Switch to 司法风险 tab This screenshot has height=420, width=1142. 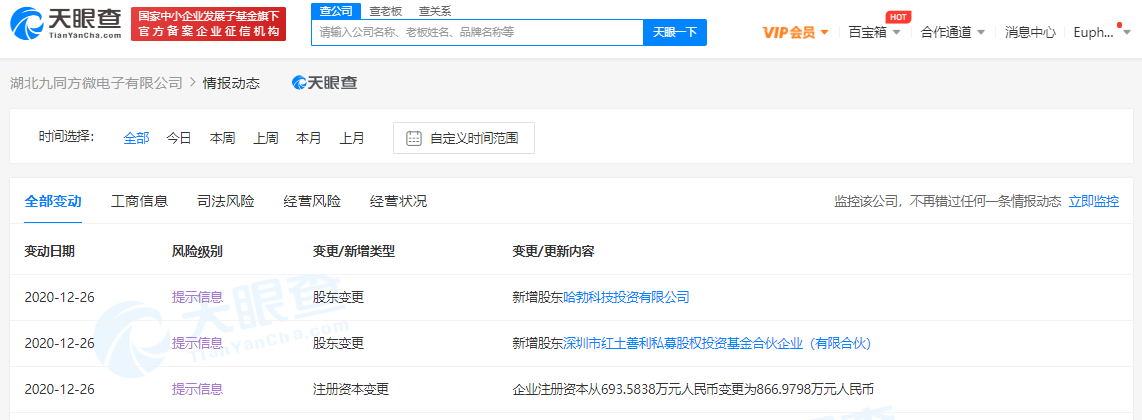[226, 202]
